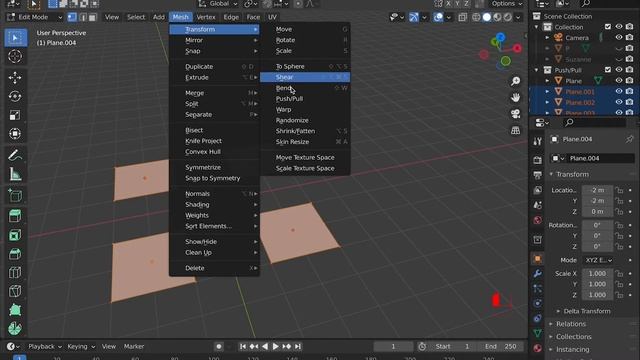Select the Poly Build tool
Viewport: 640px width, 360px height.
click(16, 310)
